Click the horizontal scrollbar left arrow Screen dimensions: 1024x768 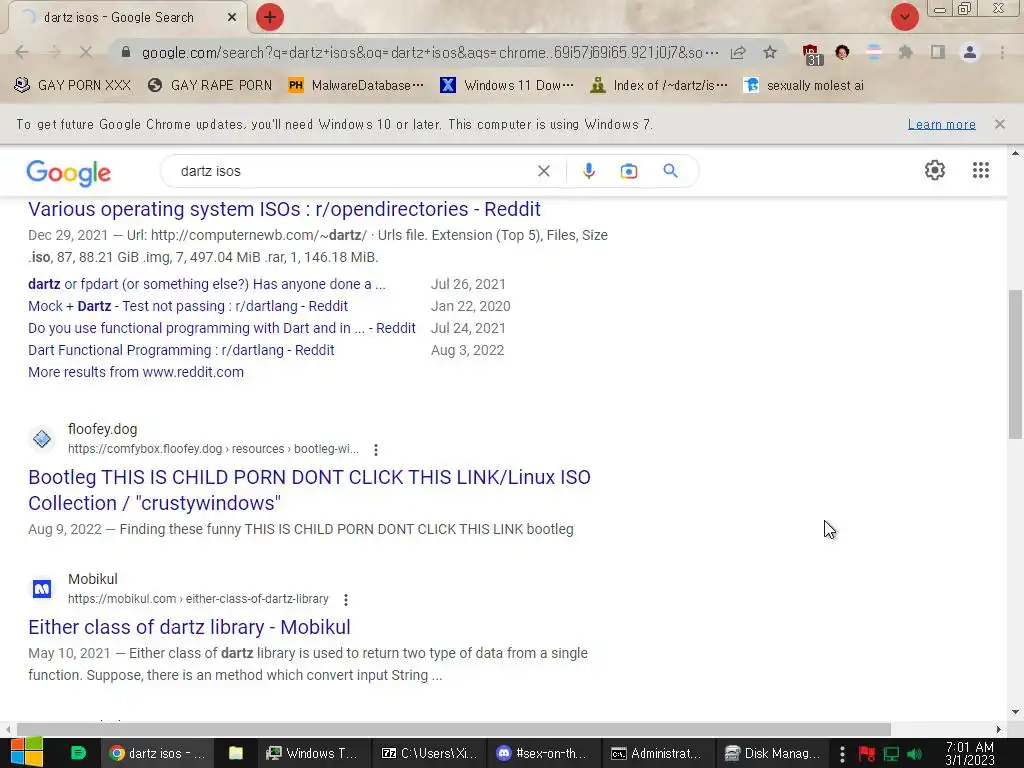click(8, 729)
